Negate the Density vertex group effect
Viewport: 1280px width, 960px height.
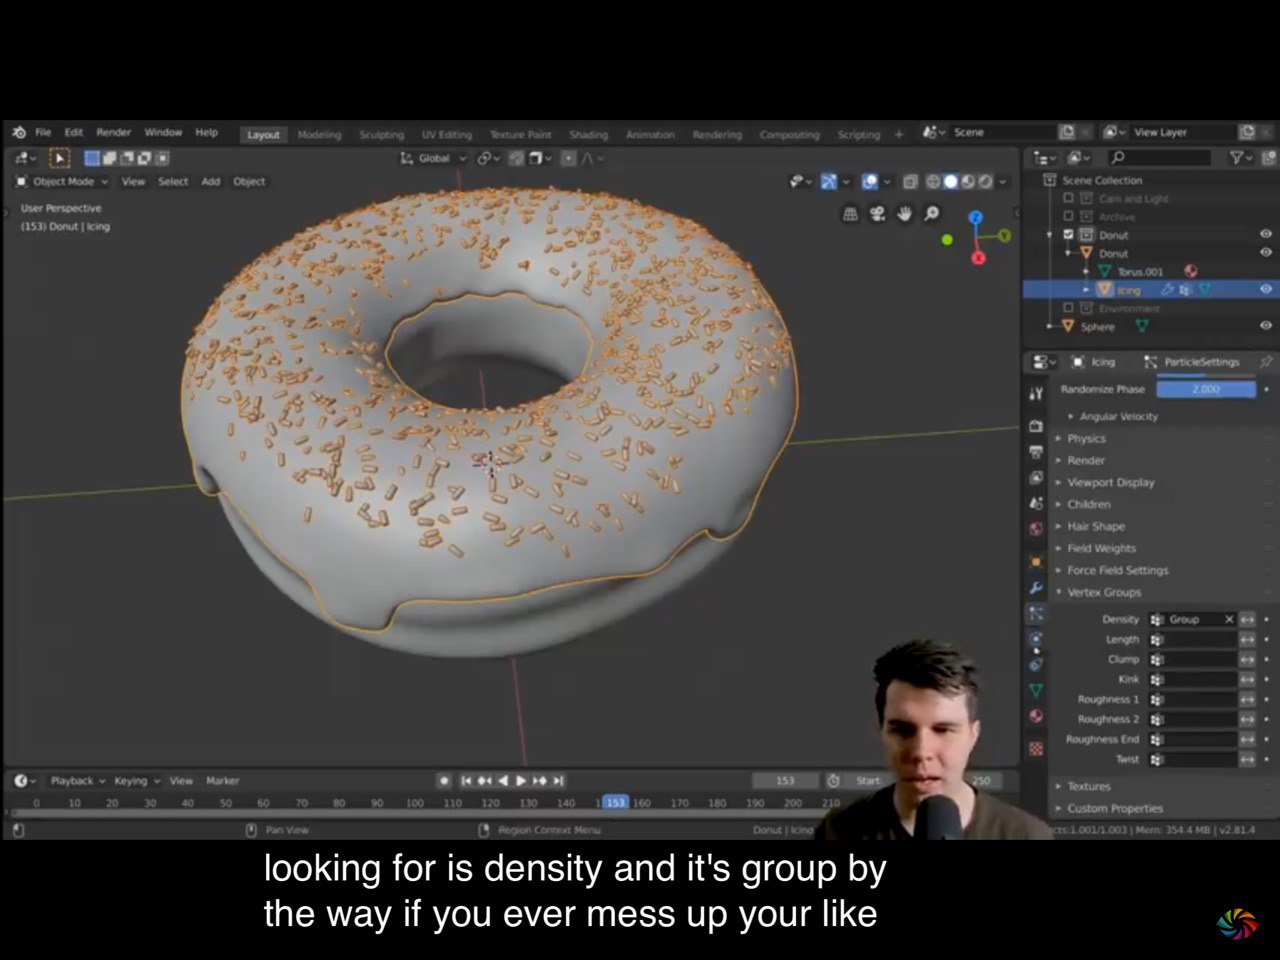click(x=1248, y=619)
